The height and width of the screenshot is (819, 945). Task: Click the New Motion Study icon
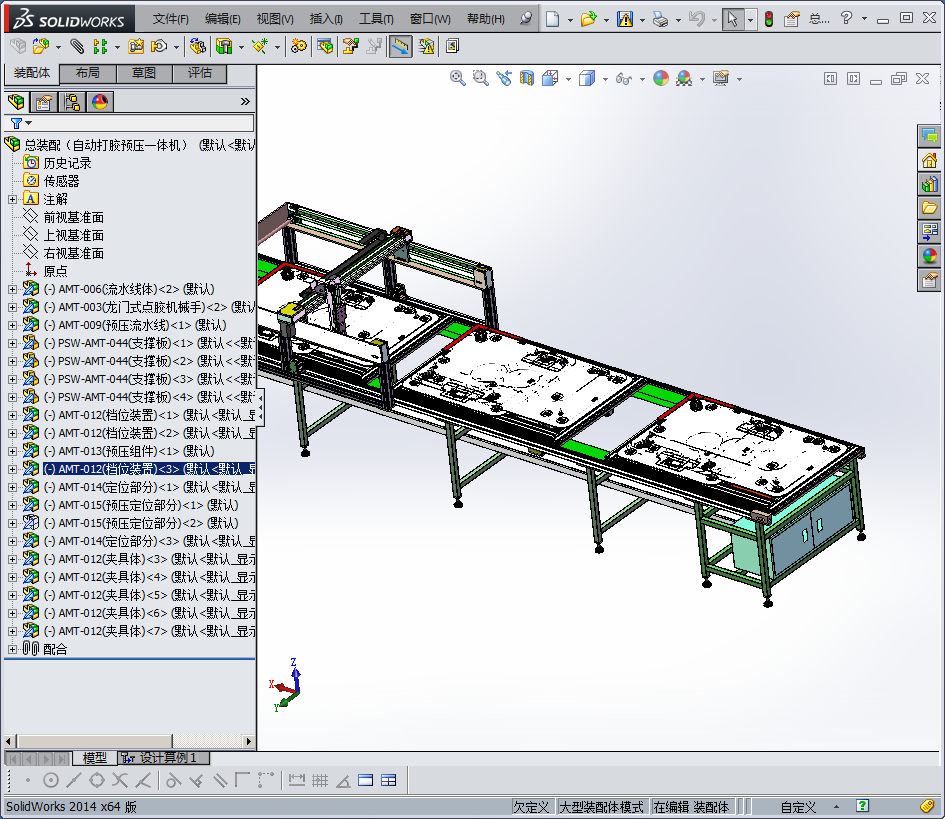pos(298,46)
